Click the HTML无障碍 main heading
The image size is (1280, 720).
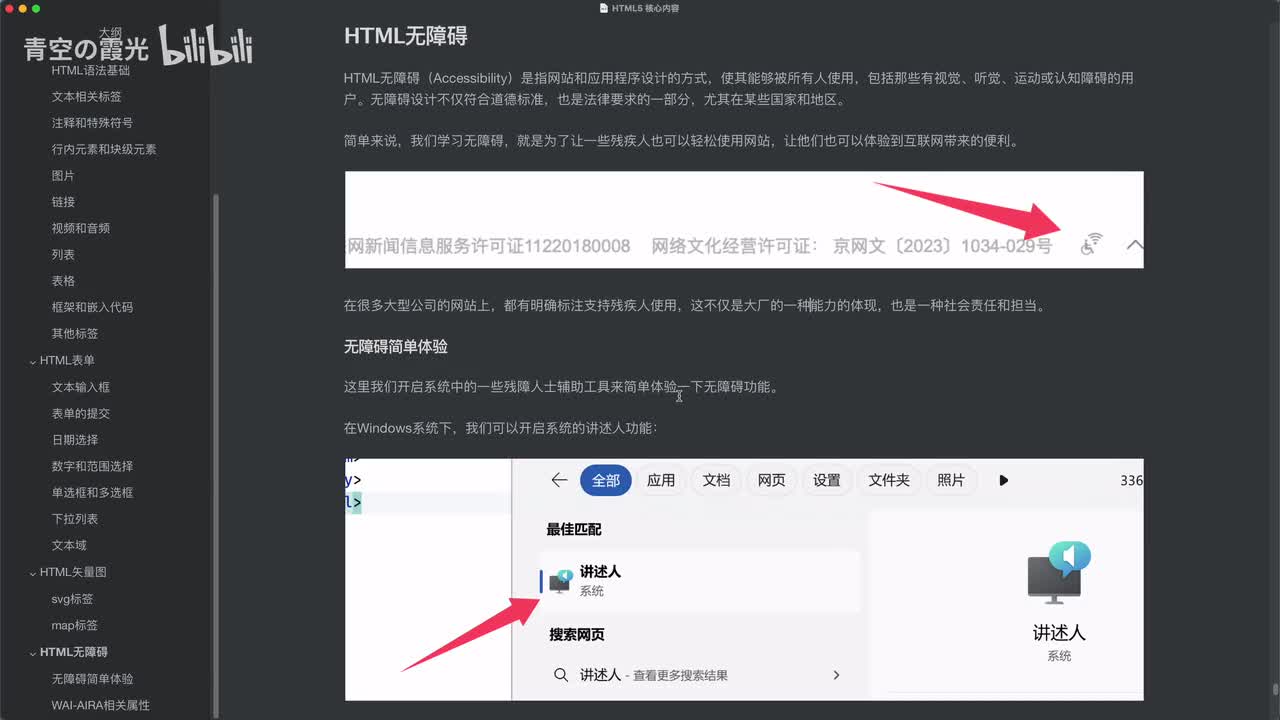coord(406,37)
